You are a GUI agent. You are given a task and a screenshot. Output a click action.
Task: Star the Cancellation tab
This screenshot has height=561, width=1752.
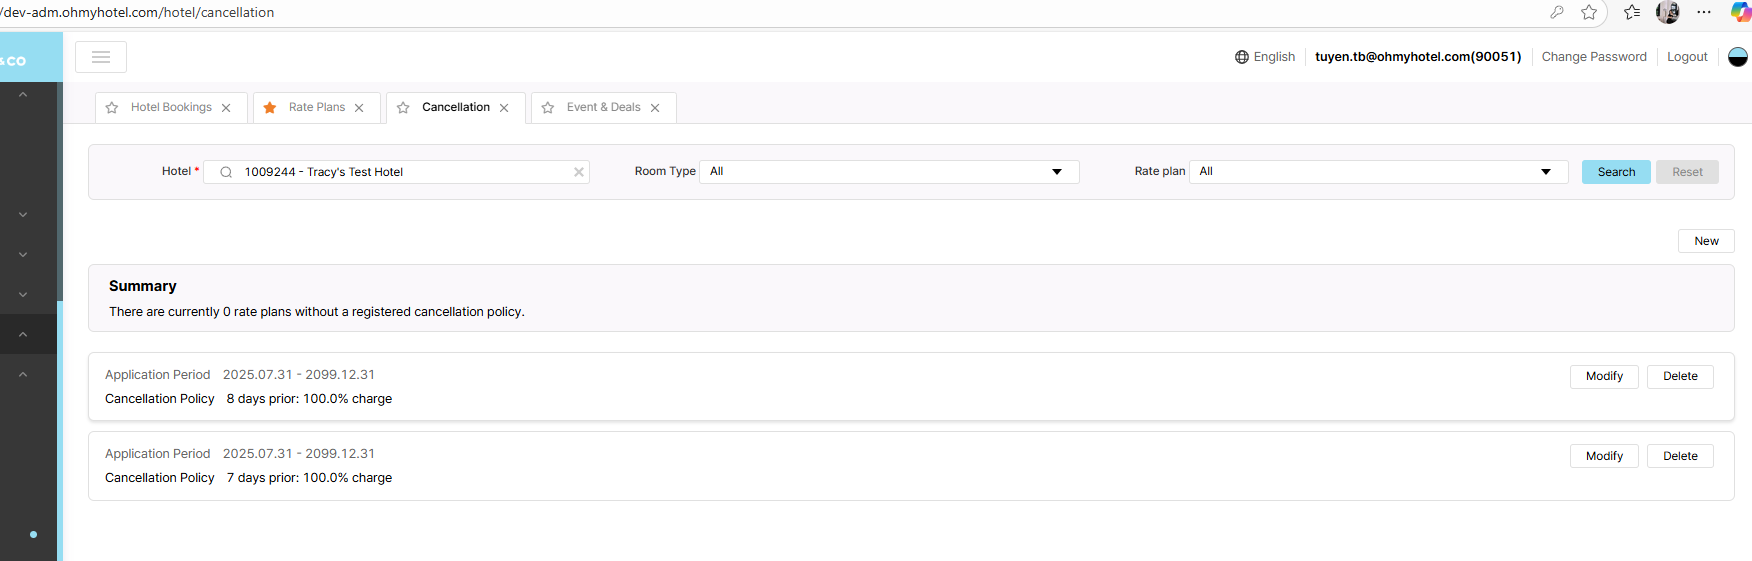pos(403,108)
